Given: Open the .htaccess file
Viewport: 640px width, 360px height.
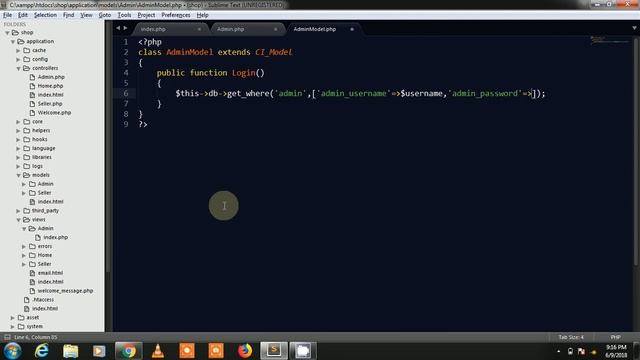Looking at the screenshot, I should point(43,300).
